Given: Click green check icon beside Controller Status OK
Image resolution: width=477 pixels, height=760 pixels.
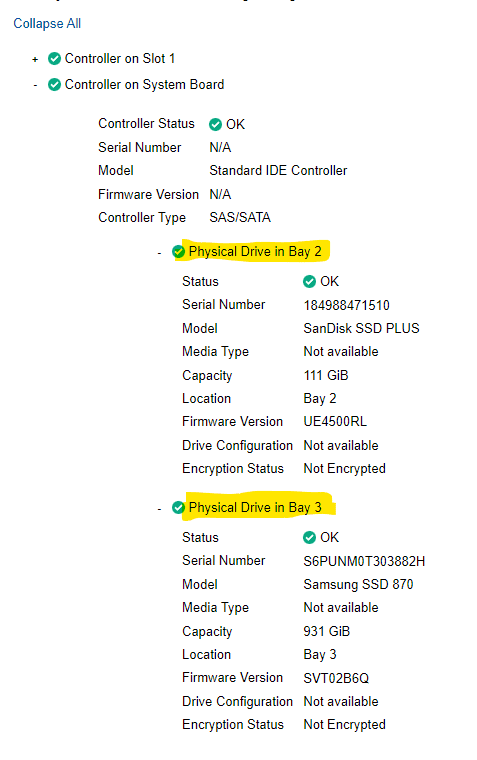Looking at the screenshot, I should pos(215,125).
